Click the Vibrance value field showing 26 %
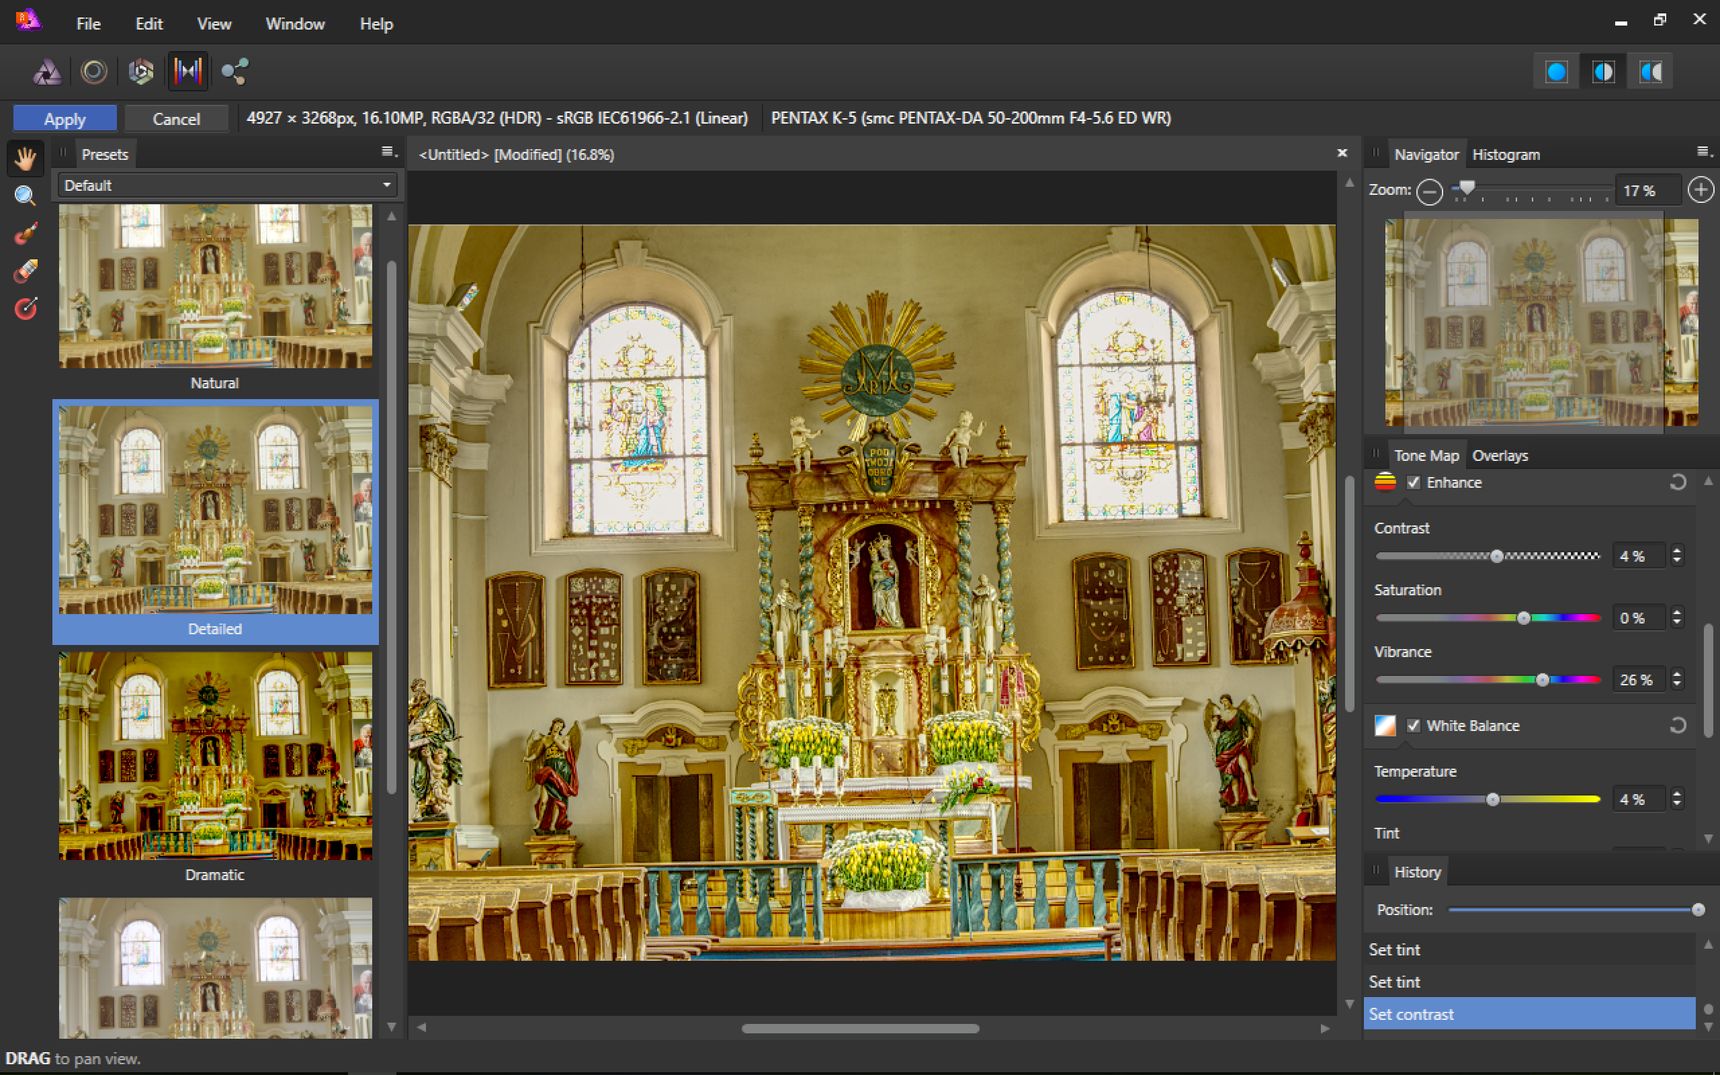Screen dimensions: 1720x1075 click(1639, 680)
